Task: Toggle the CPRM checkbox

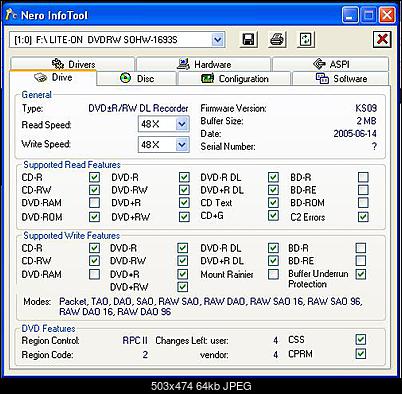Action: pyautogui.click(x=361, y=353)
